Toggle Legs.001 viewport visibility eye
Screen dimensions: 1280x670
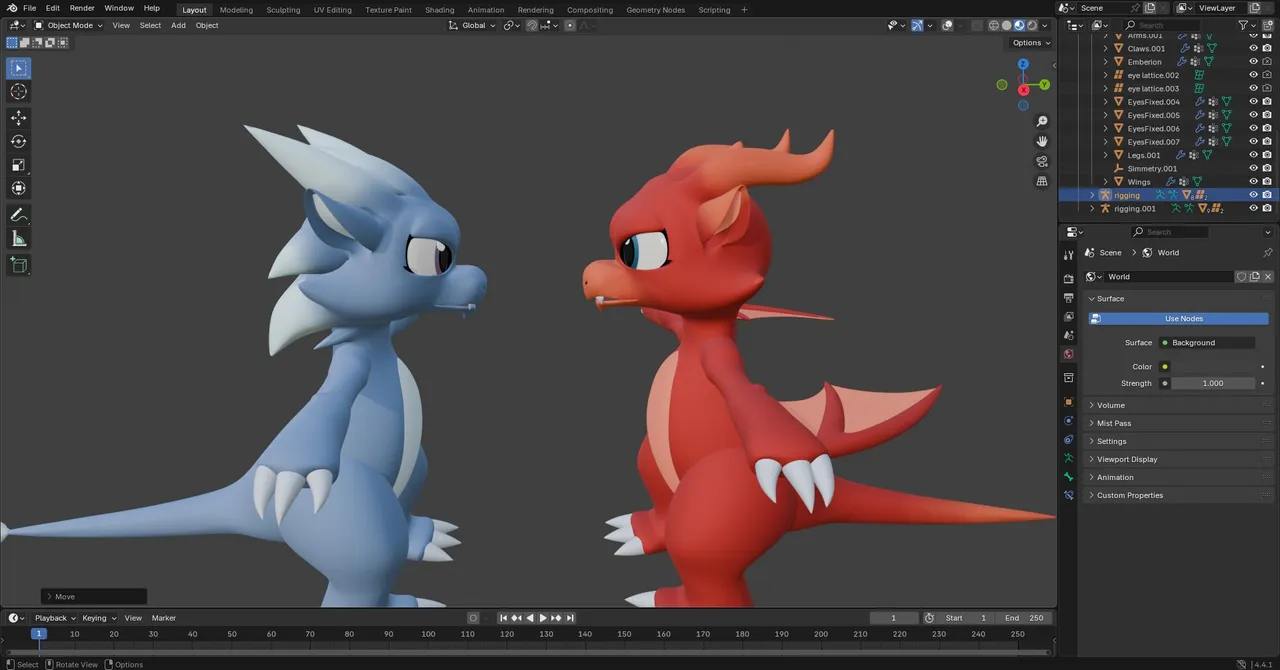[1253, 155]
